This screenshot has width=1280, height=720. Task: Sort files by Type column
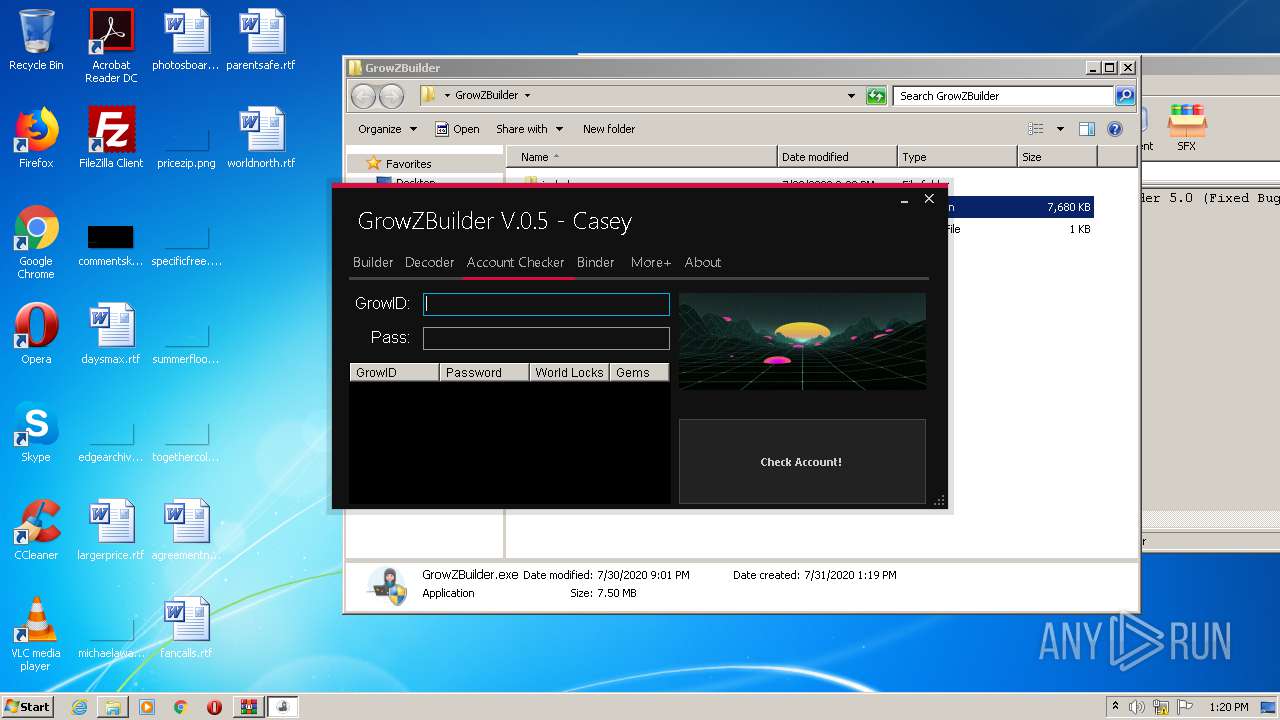pyautogui.click(x=956, y=157)
